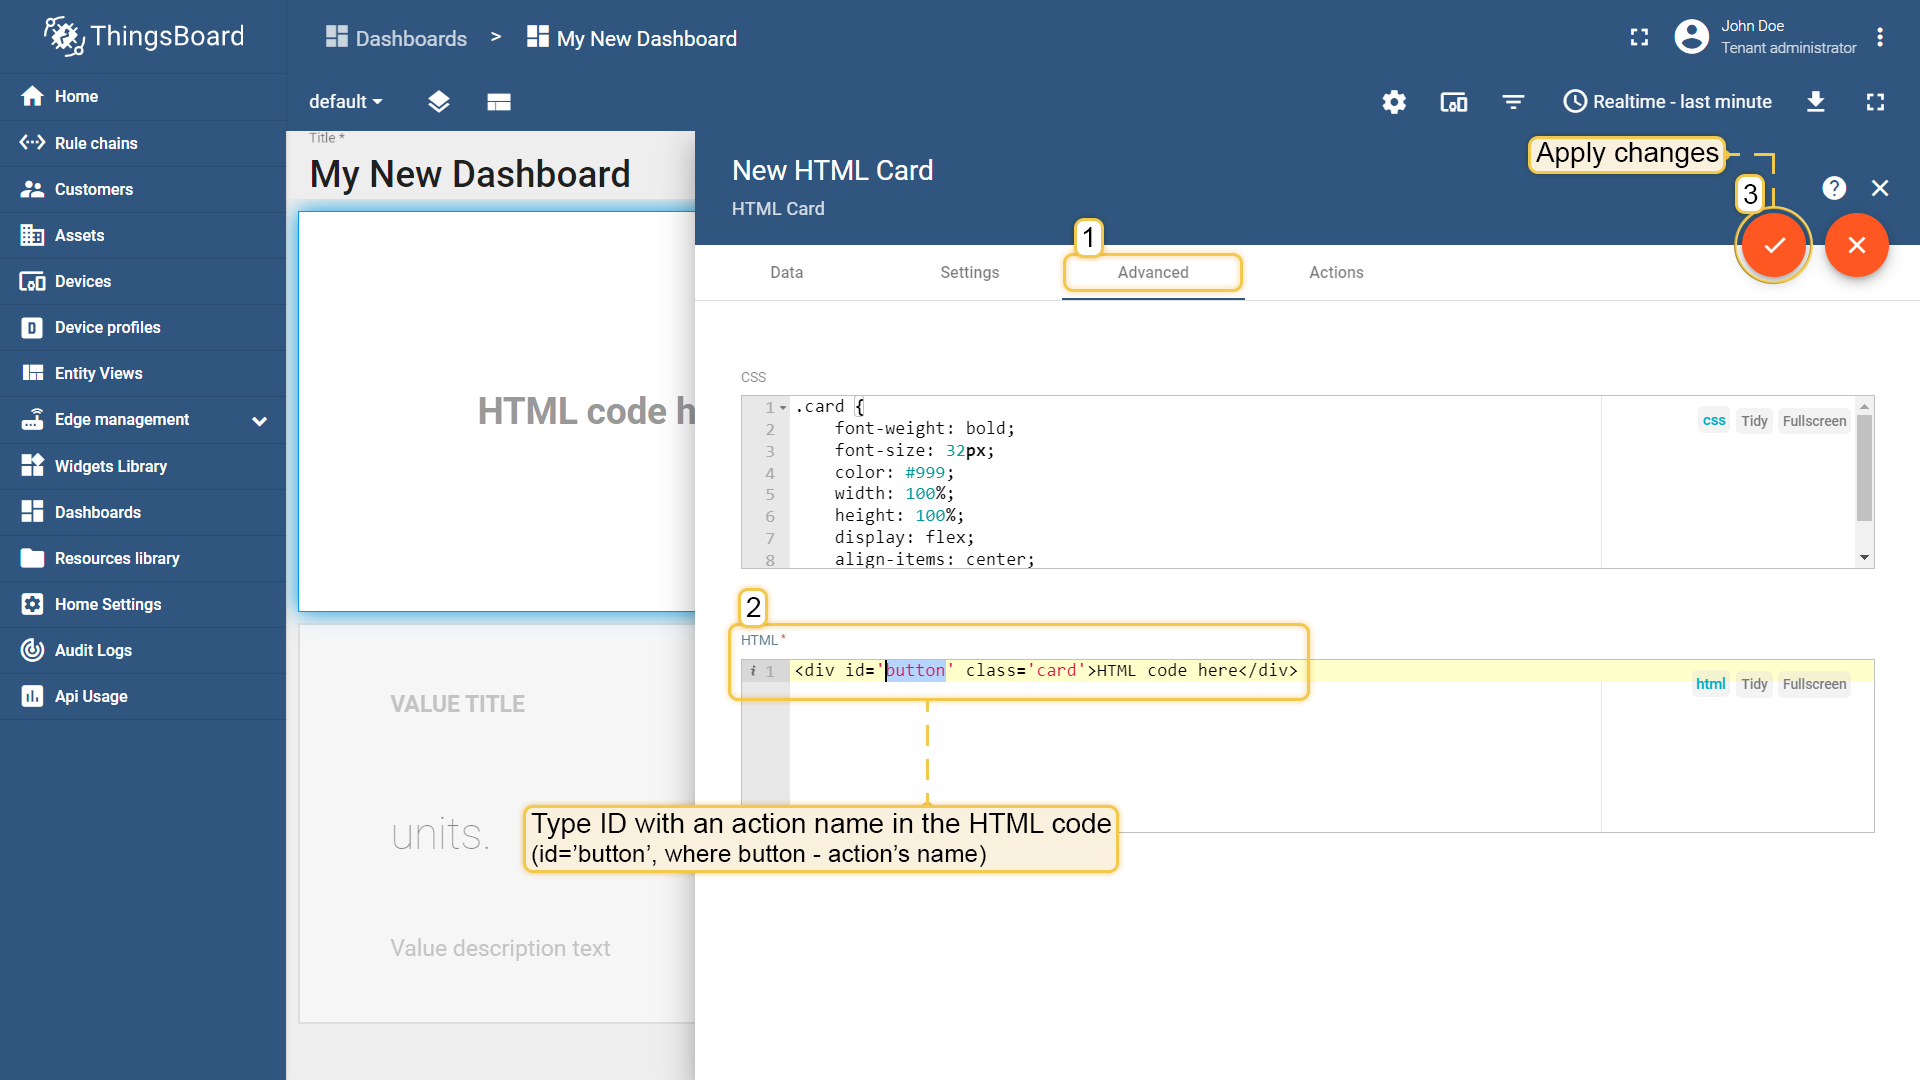Open HTML editor in Fullscreen
This screenshot has height=1080, width=1920.
tap(1814, 684)
